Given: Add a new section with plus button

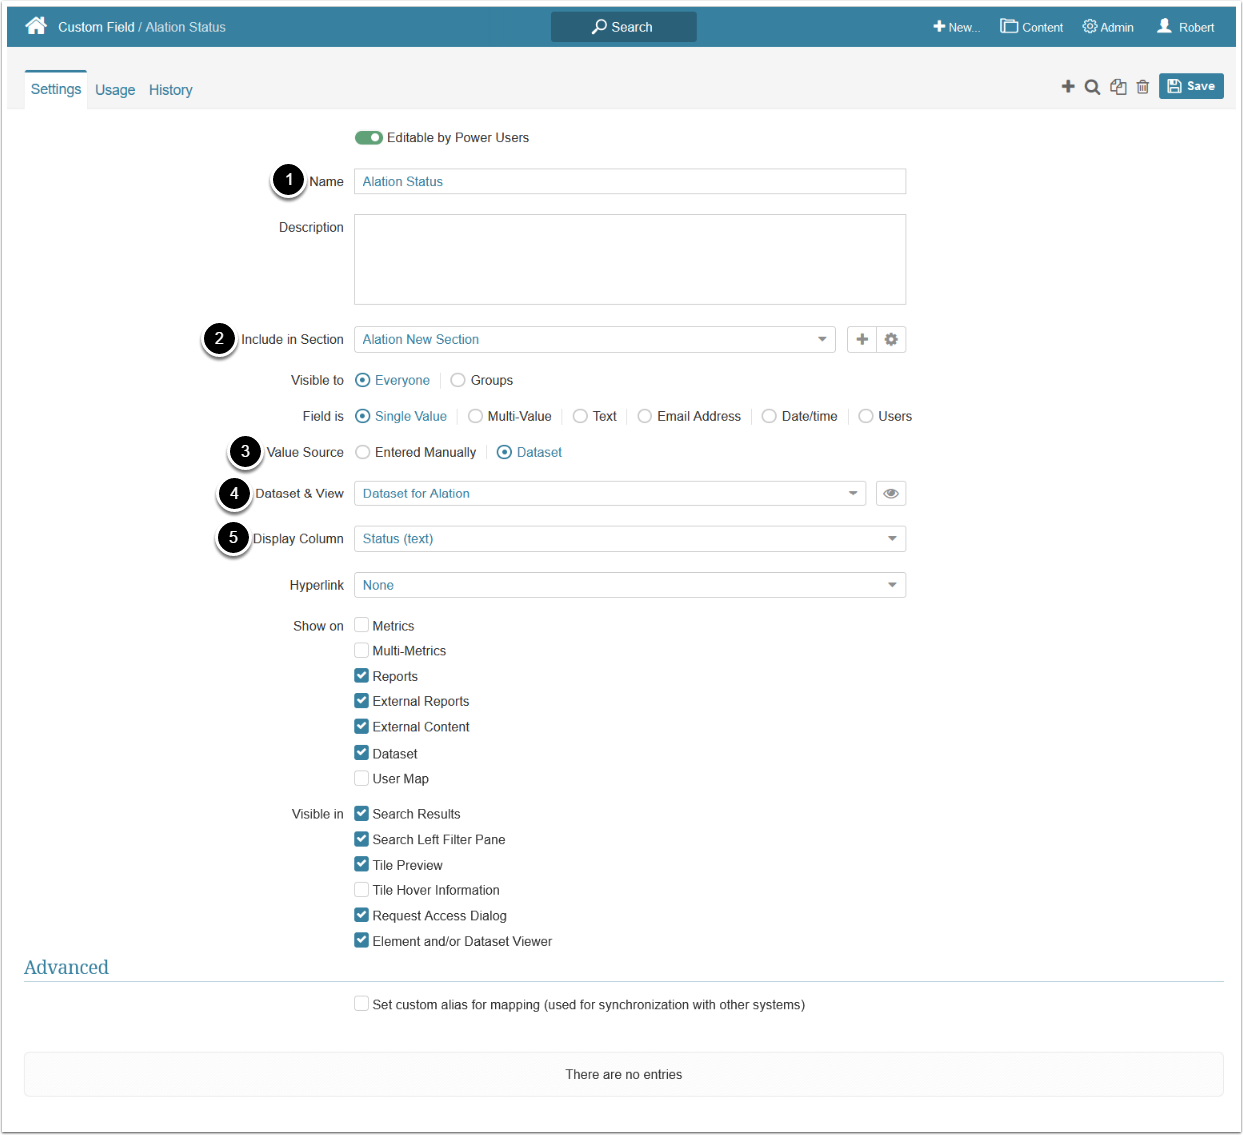Looking at the screenshot, I should click(862, 340).
